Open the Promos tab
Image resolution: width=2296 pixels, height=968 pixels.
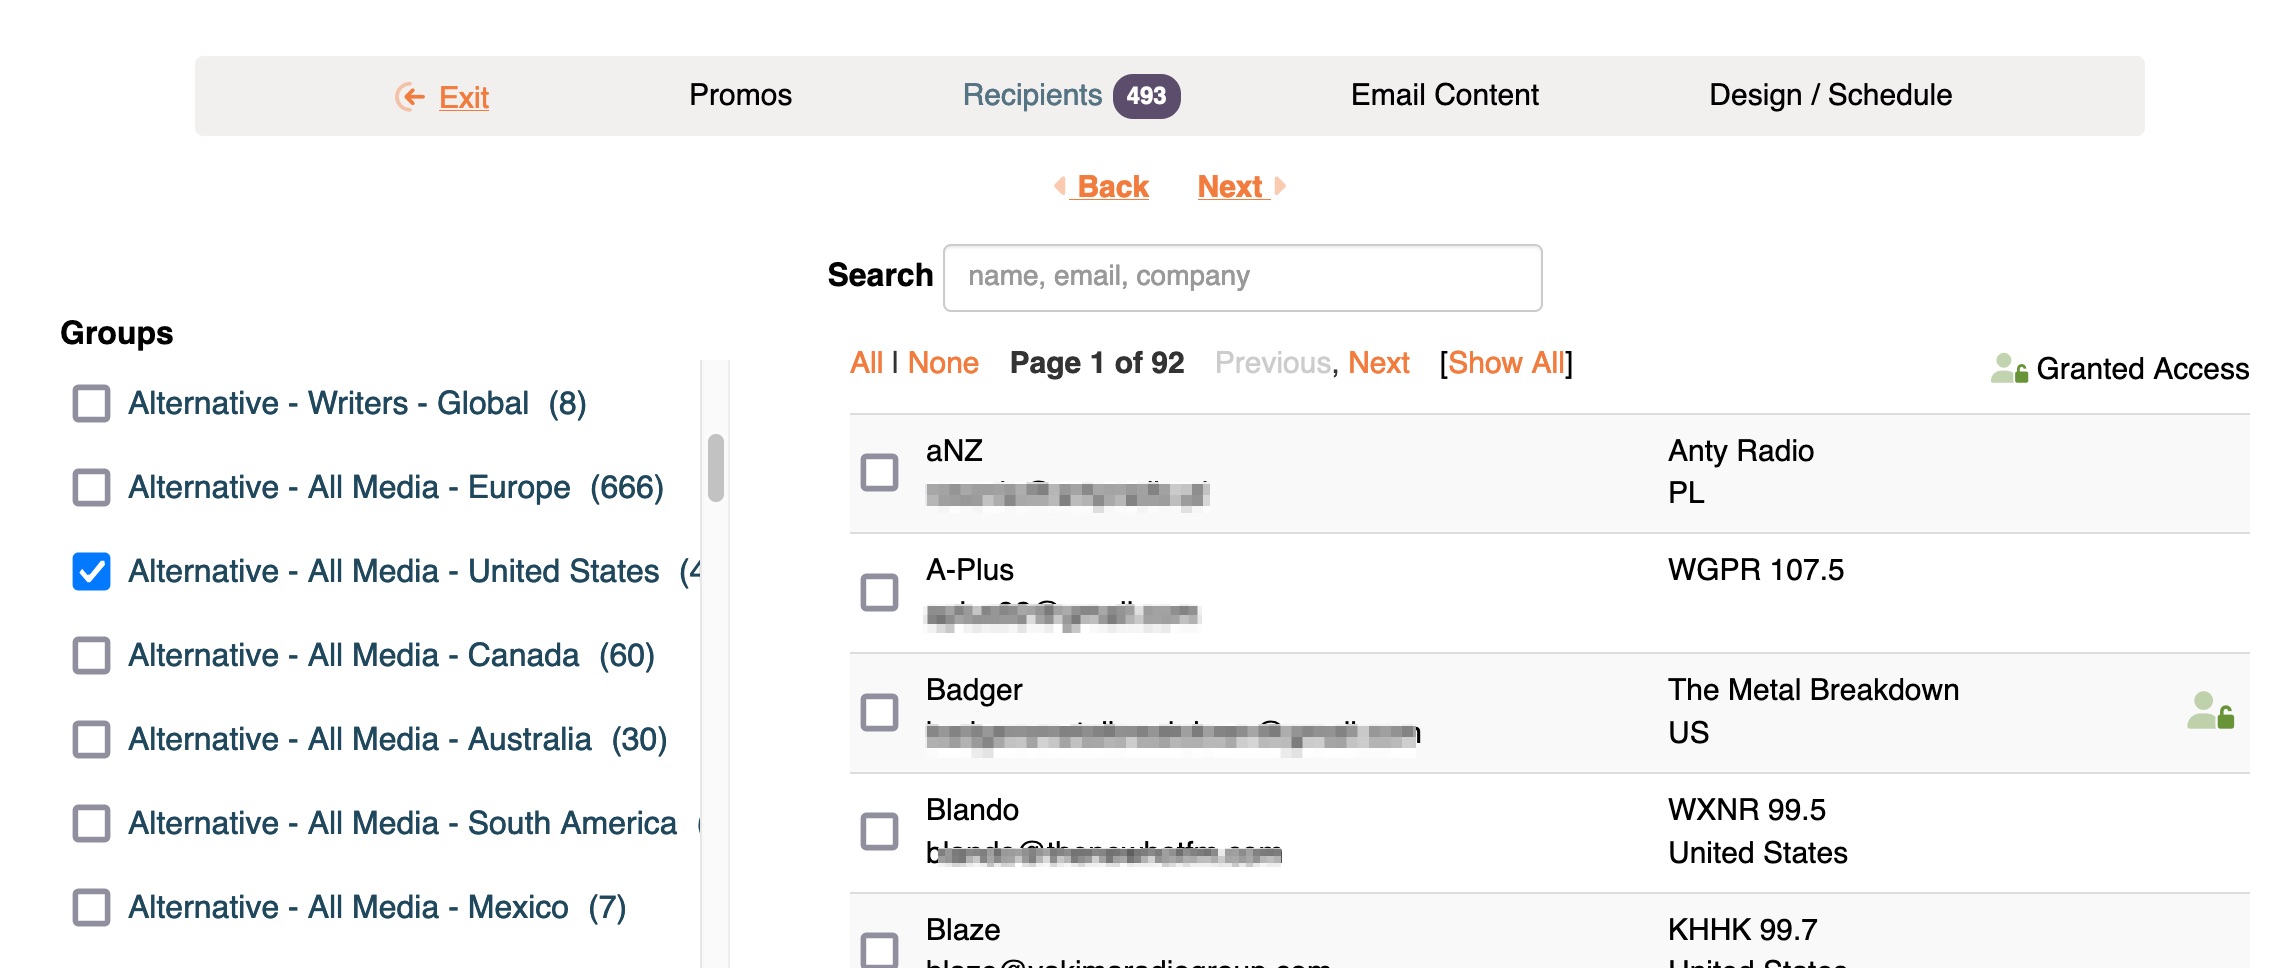pyautogui.click(x=740, y=96)
